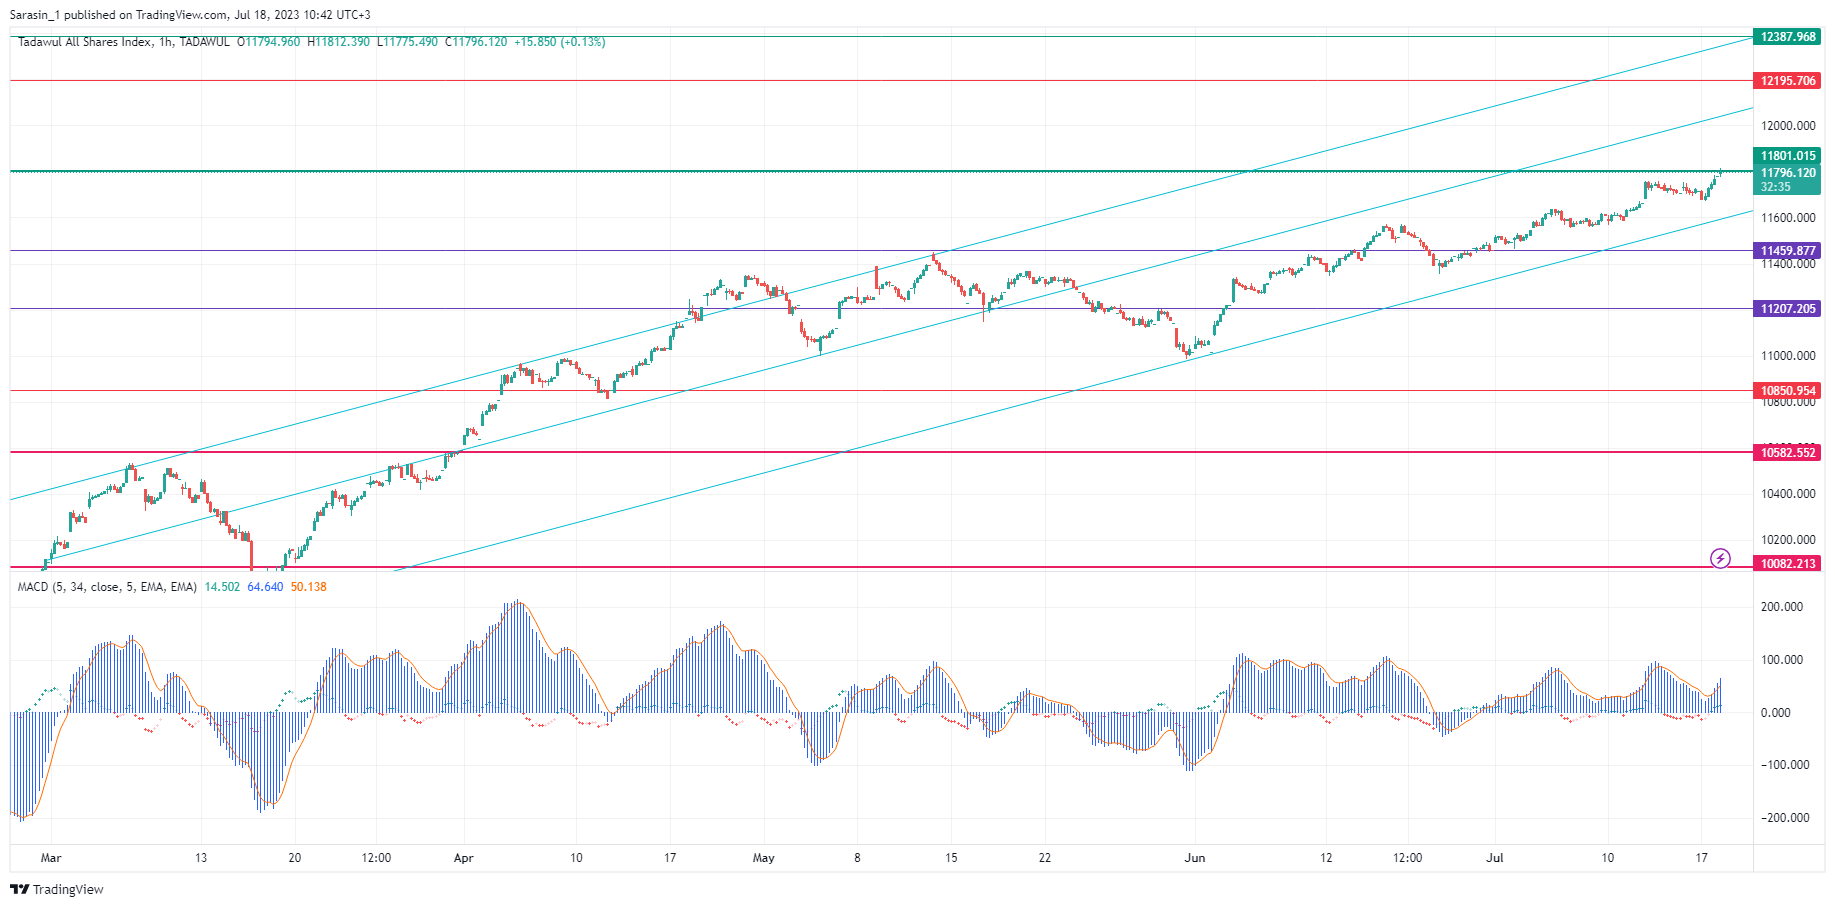Click the change value +15.850 (+0.13%)

click(560, 42)
